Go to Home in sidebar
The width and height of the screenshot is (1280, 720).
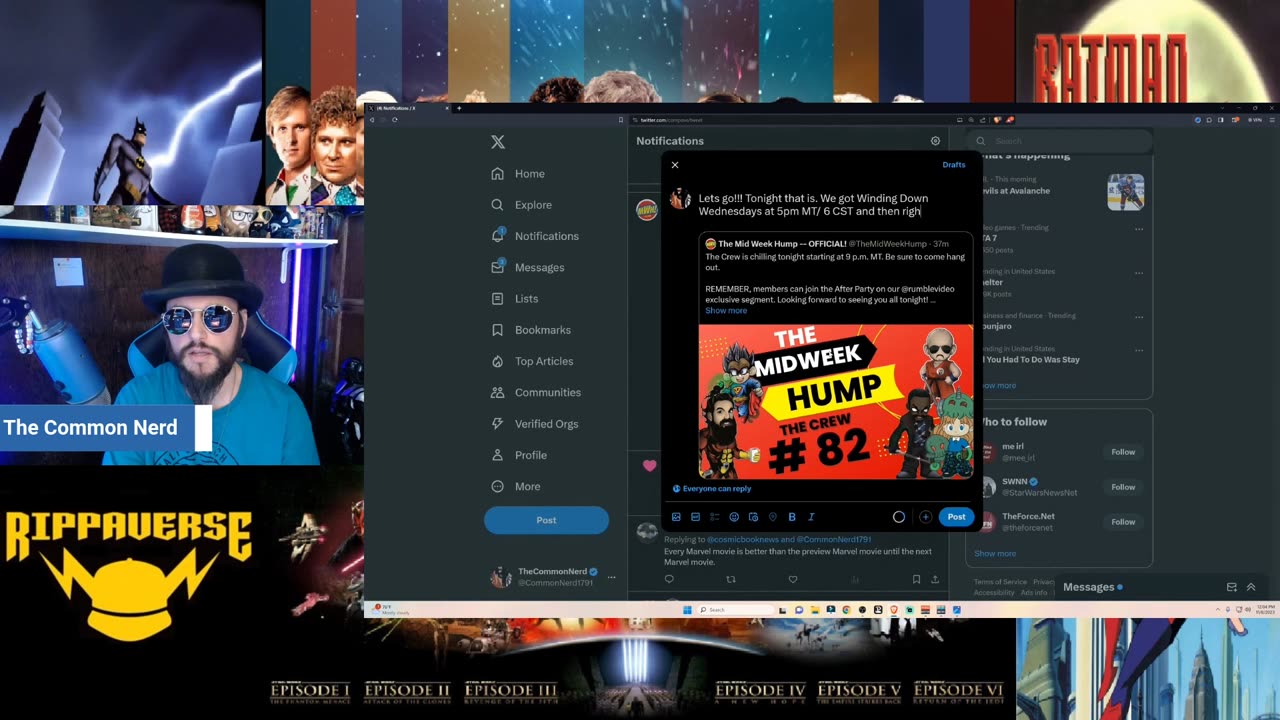tap(518, 174)
